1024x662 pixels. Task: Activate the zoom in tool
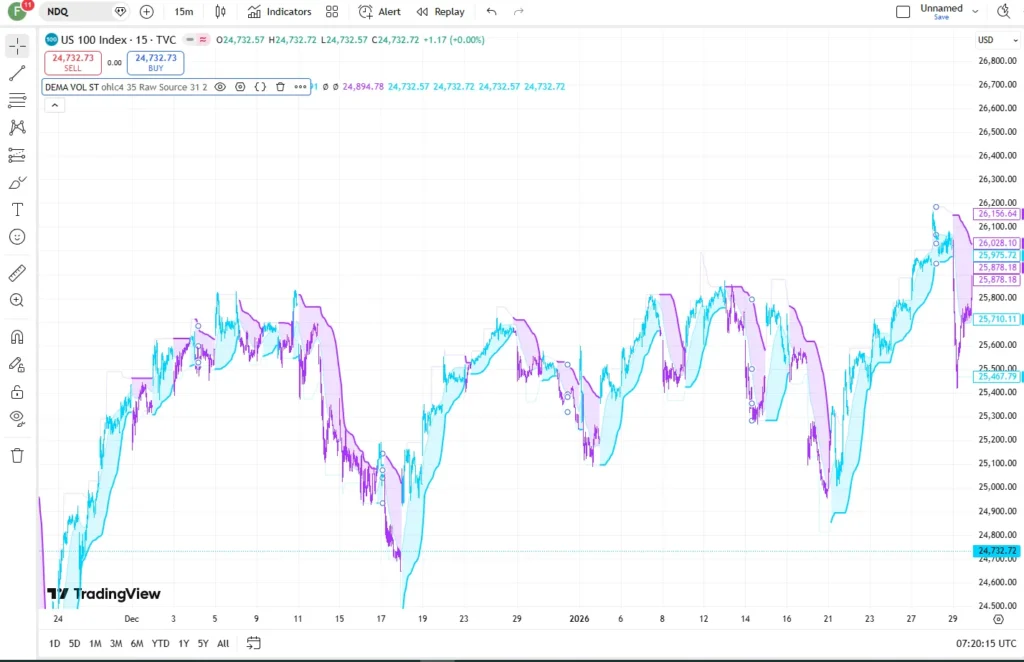(x=18, y=300)
